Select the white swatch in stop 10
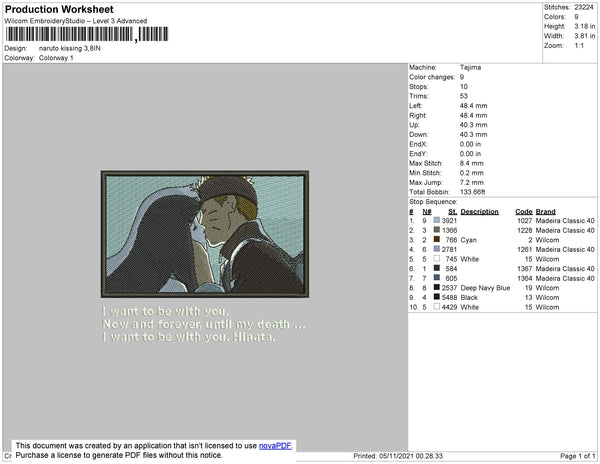This screenshot has height=464, width=600. (x=437, y=306)
